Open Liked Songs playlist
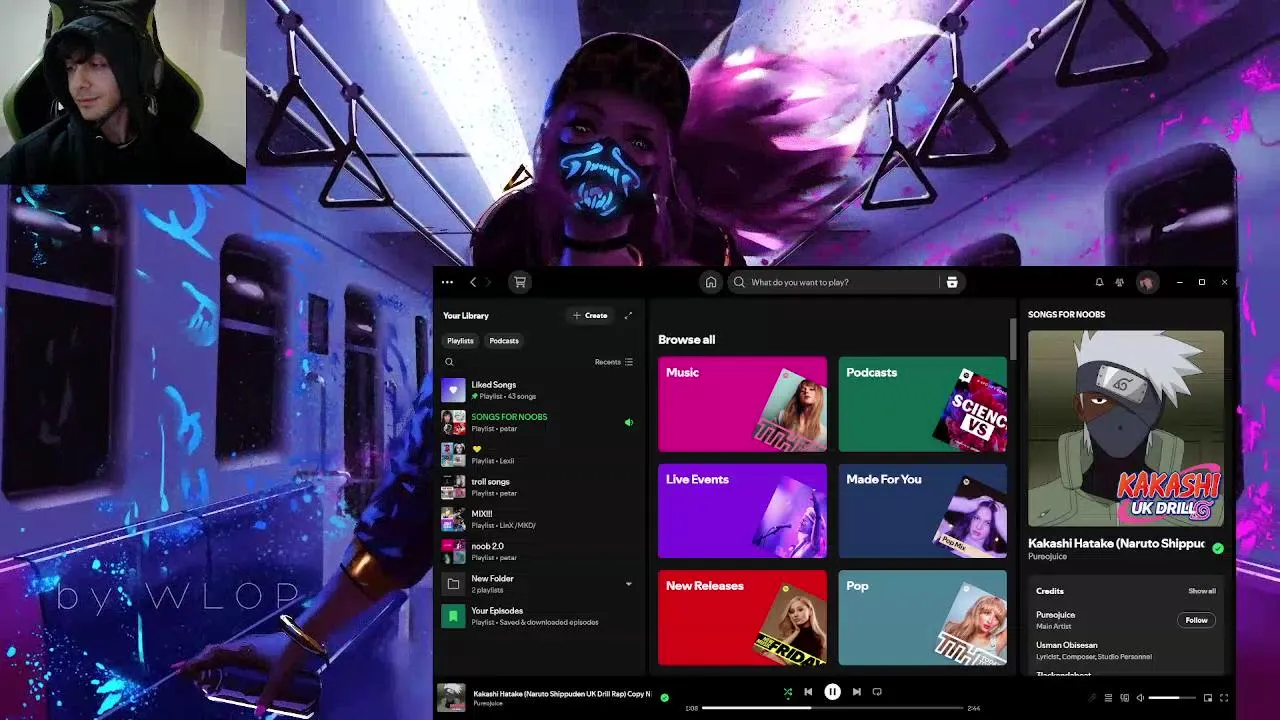This screenshot has height=720, width=1280. tap(538, 390)
